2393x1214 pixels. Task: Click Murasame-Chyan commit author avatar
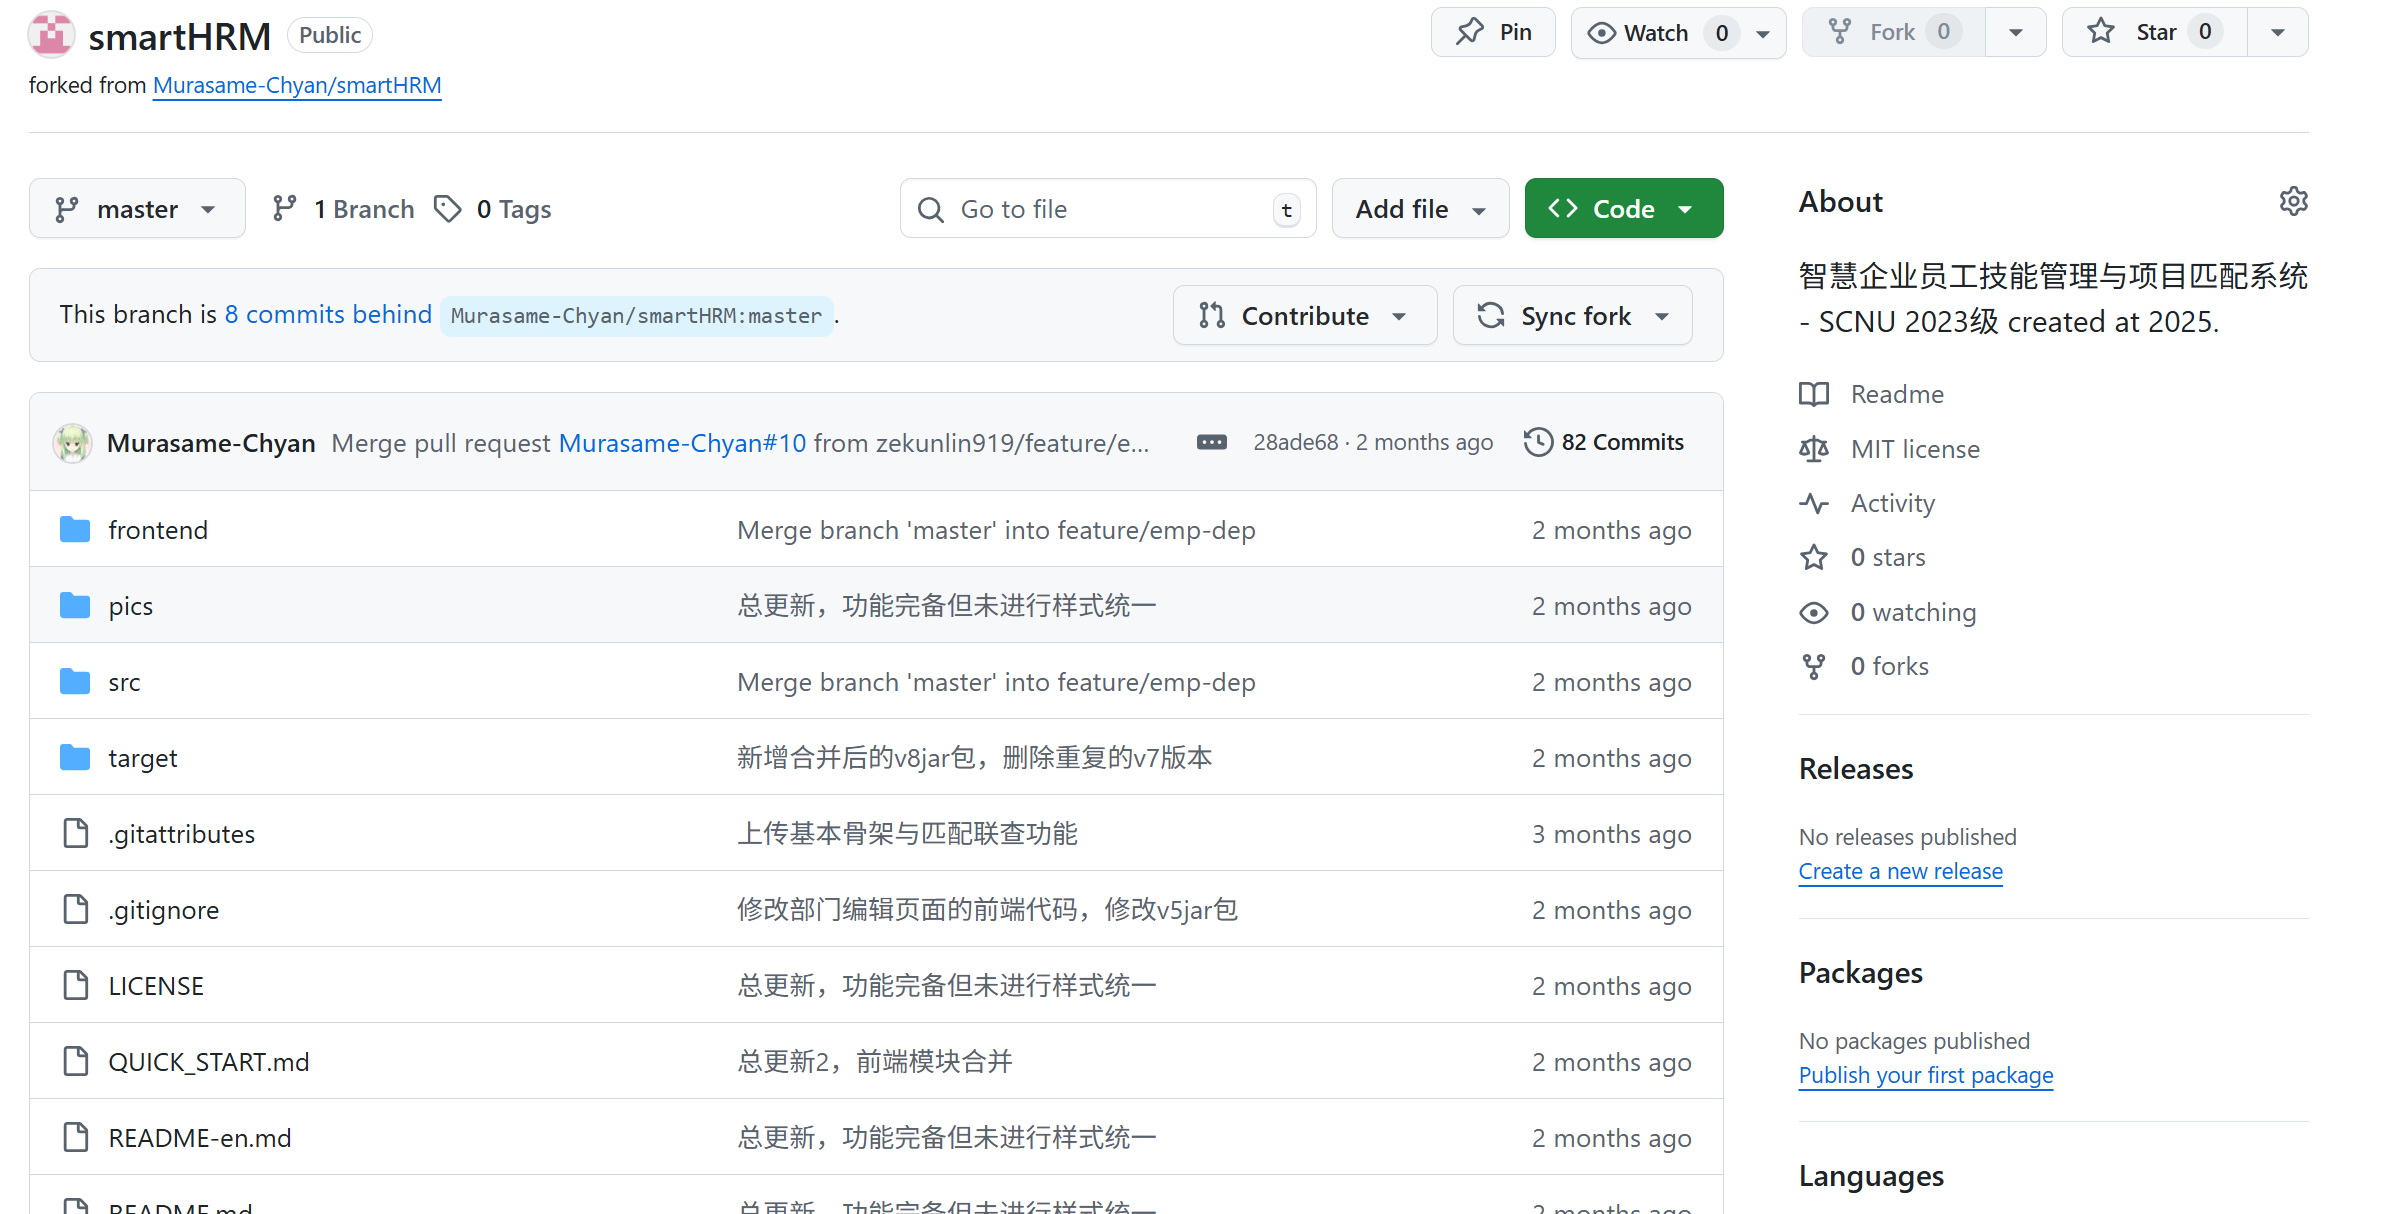(x=72, y=443)
